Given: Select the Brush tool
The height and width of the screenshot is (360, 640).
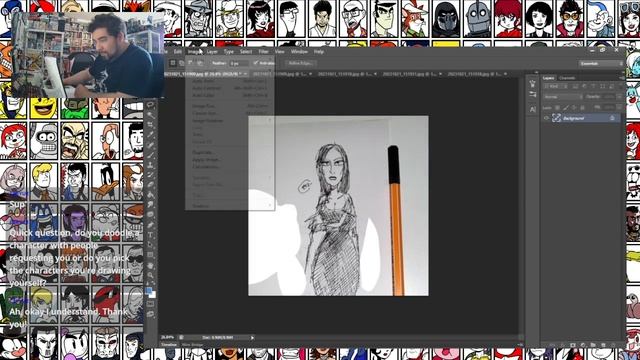Looking at the screenshot, I should click(x=150, y=155).
